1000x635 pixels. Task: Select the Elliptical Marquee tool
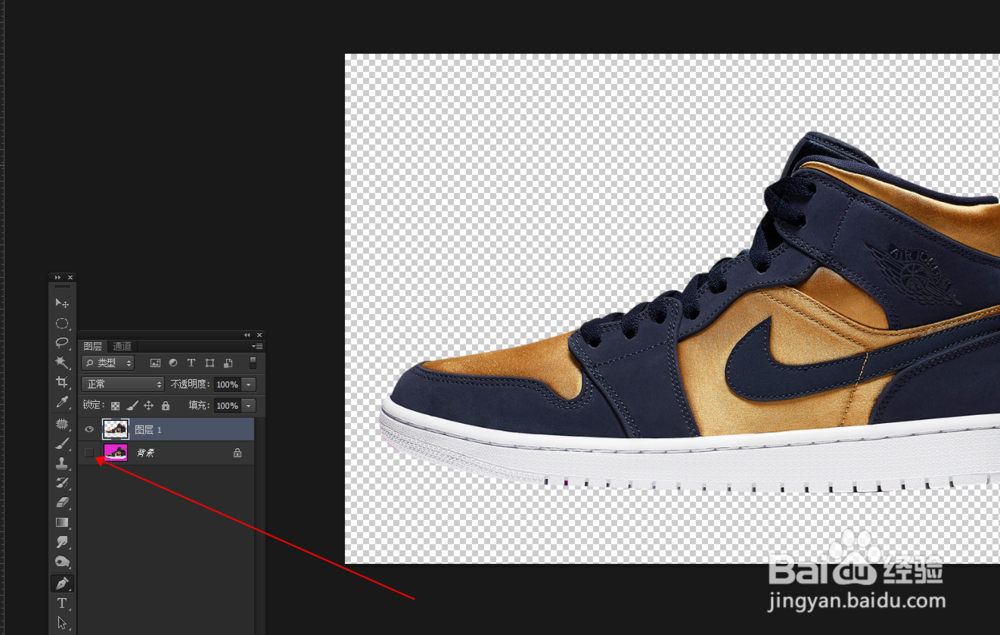62,323
